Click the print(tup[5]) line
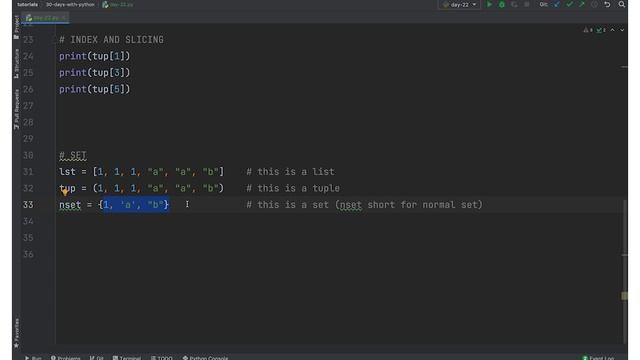The image size is (640, 360). (x=95, y=89)
